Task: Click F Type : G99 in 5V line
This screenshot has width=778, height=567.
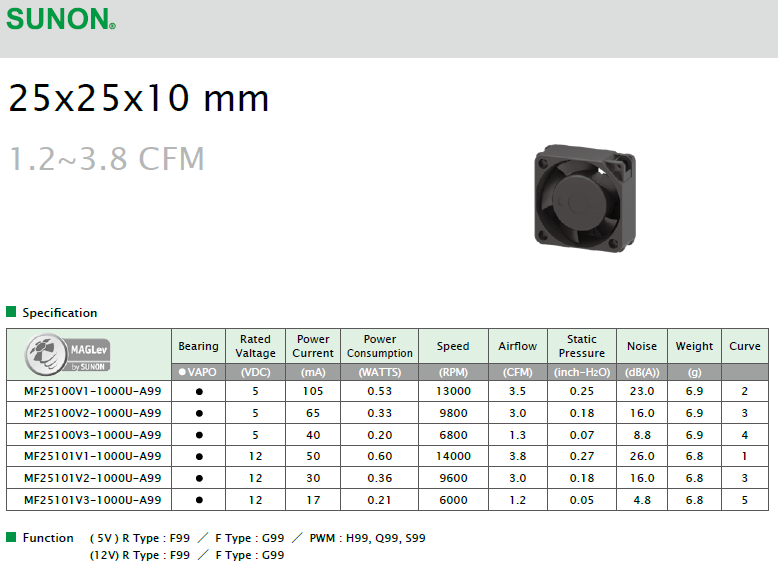Action: (x=250, y=538)
